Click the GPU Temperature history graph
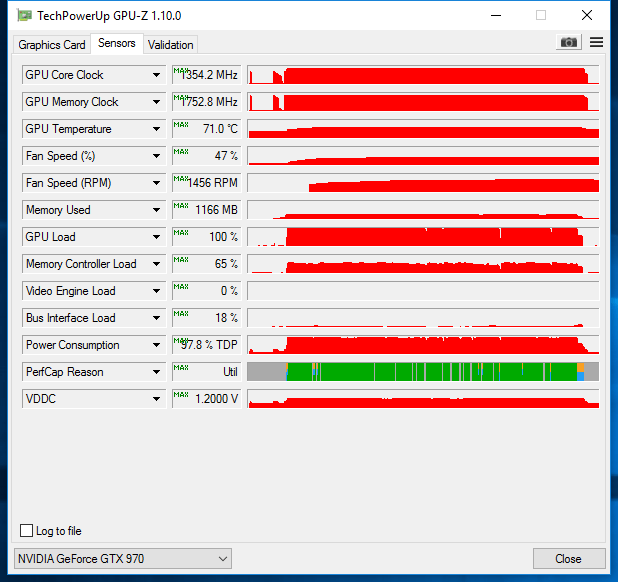The image size is (618, 582). pos(422,129)
